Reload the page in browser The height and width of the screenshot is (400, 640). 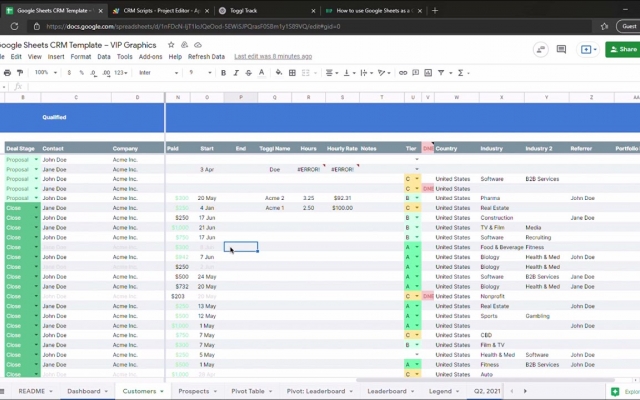tap(14, 27)
